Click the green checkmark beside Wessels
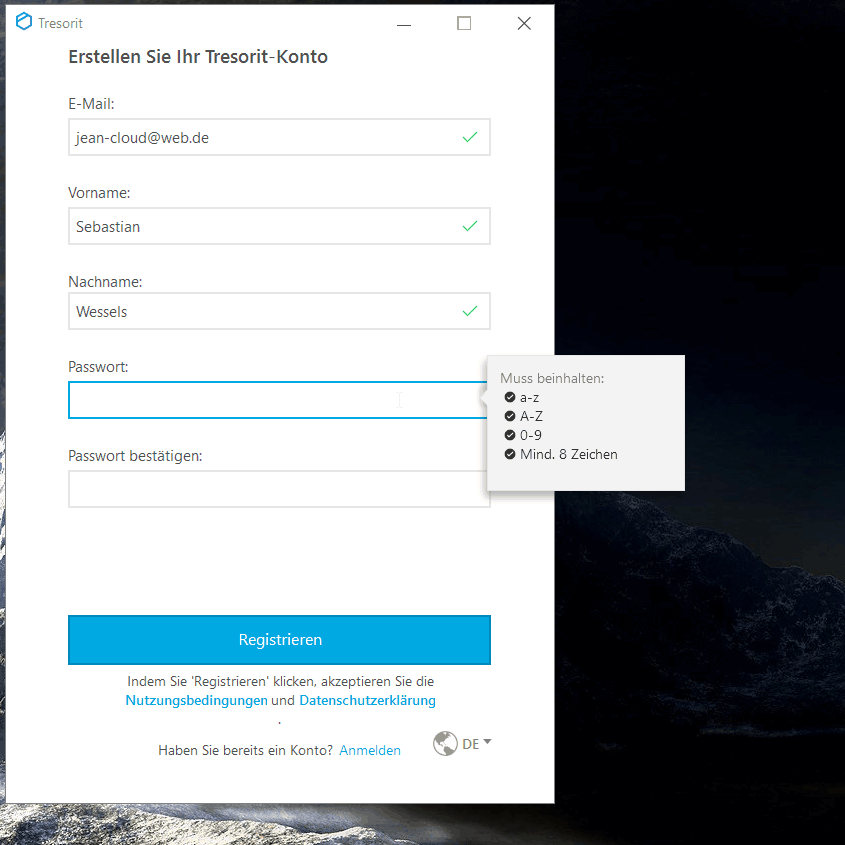The width and height of the screenshot is (845, 845). pos(470,312)
